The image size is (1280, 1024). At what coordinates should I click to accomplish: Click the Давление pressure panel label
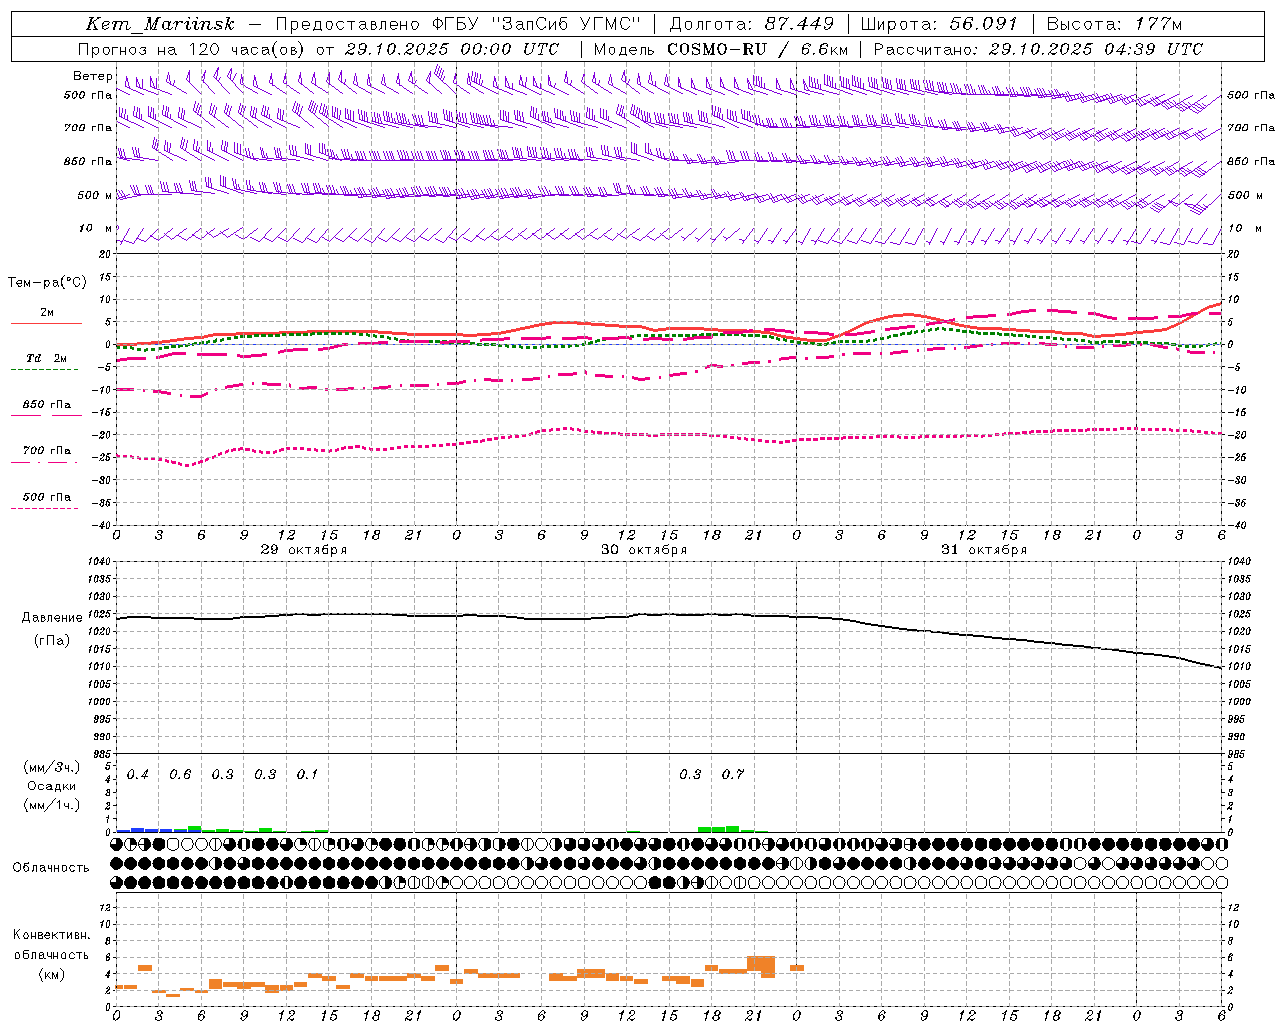[52, 618]
